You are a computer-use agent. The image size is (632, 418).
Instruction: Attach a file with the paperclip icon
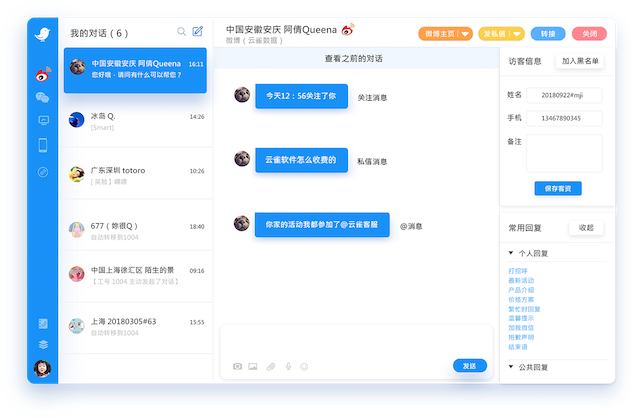coord(270,367)
